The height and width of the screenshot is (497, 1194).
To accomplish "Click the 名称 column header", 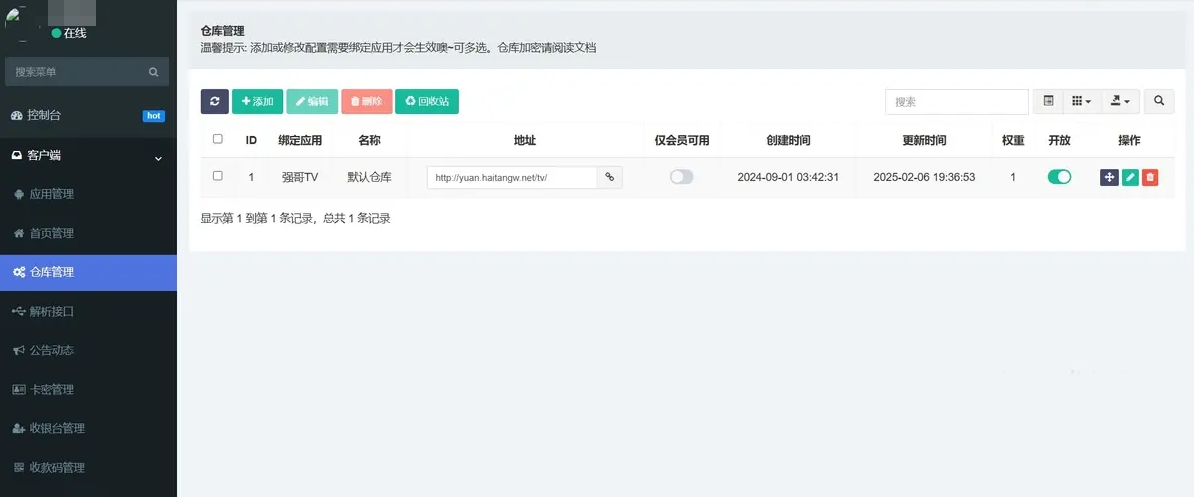I will click(369, 140).
